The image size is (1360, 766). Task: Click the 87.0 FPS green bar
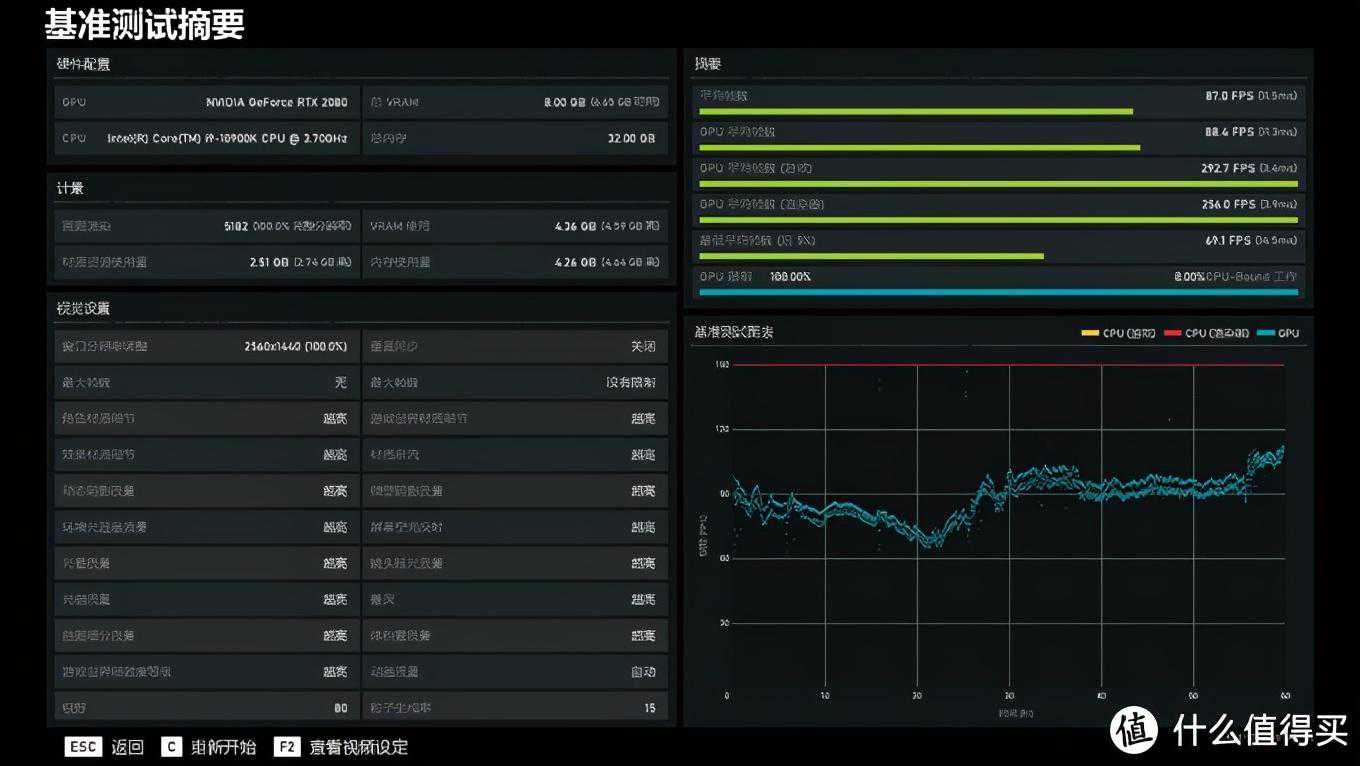(x=915, y=111)
